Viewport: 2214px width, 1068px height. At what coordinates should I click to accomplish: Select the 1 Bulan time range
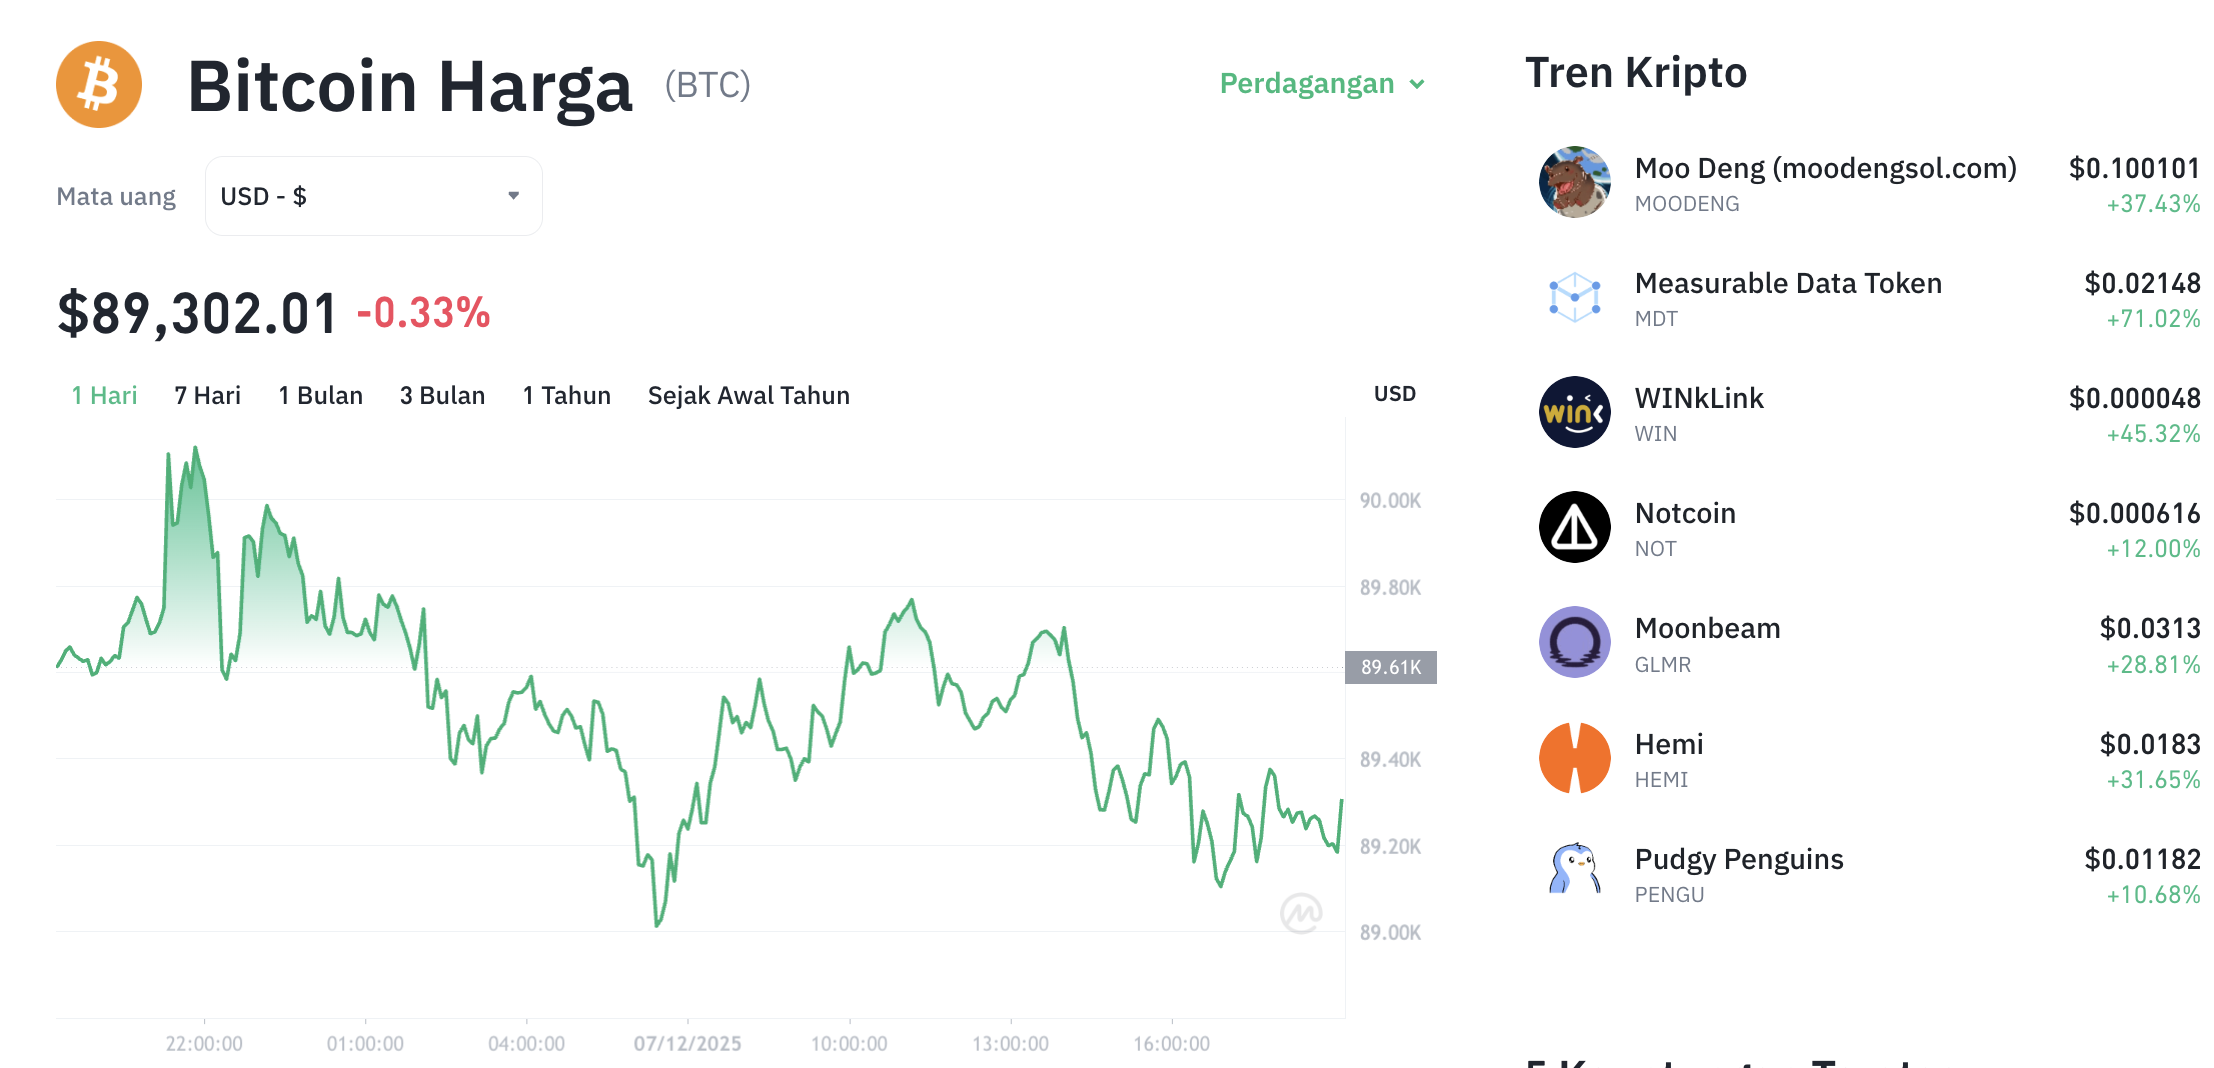pos(320,395)
